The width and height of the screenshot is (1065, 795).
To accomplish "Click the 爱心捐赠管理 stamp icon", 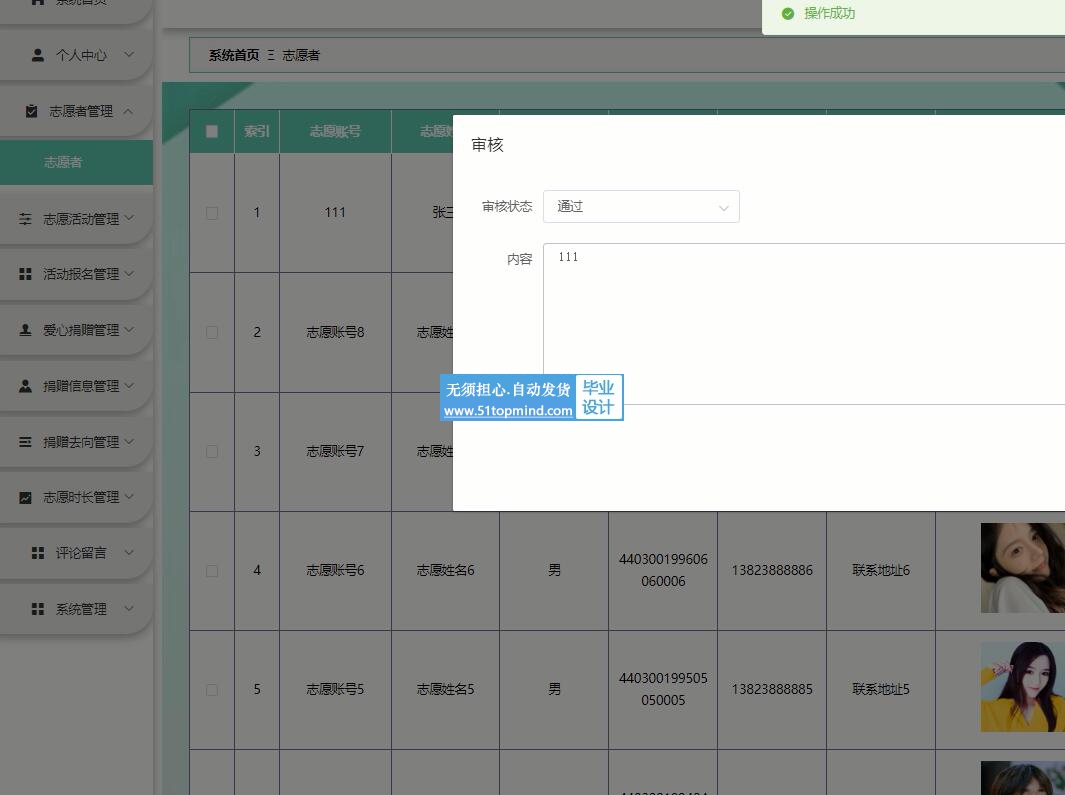I will tap(25, 330).
